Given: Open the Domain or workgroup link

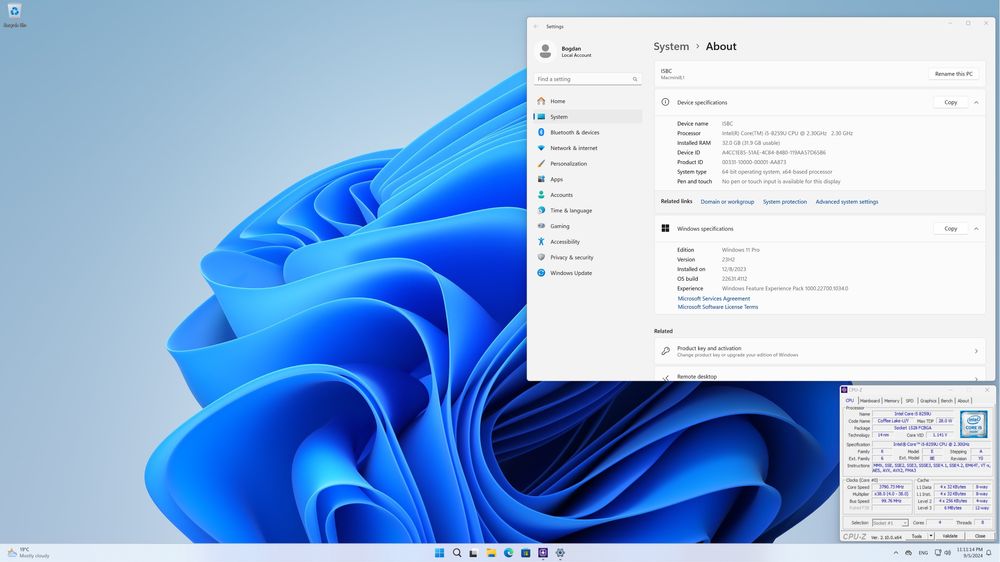Looking at the screenshot, I should tap(727, 202).
